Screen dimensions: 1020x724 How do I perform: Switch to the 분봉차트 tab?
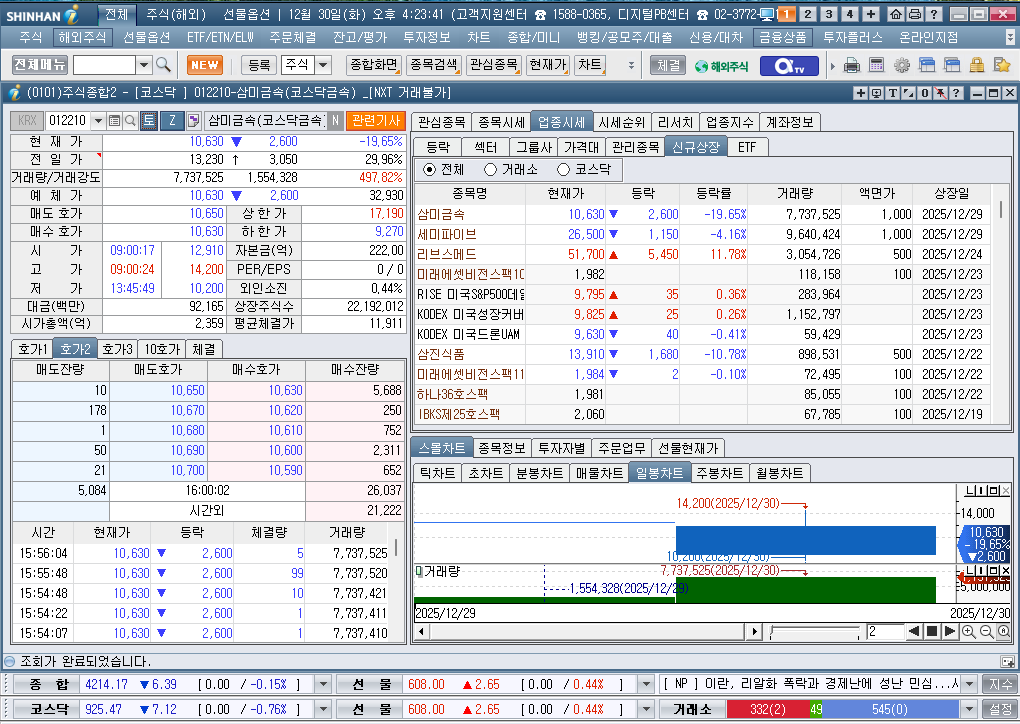pyautogui.click(x=539, y=473)
